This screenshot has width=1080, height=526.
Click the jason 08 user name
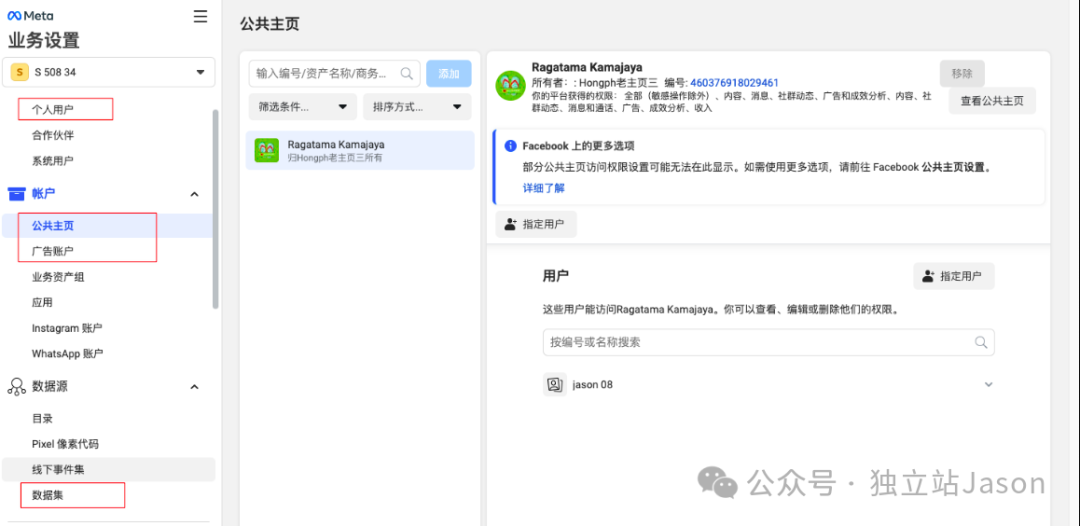coord(592,385)
